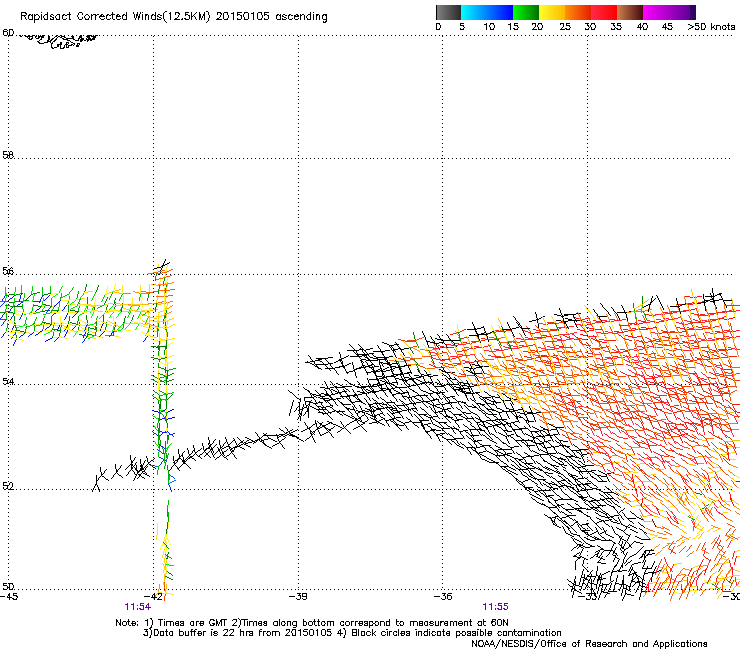Click the latitude label 60

point(8,33)
